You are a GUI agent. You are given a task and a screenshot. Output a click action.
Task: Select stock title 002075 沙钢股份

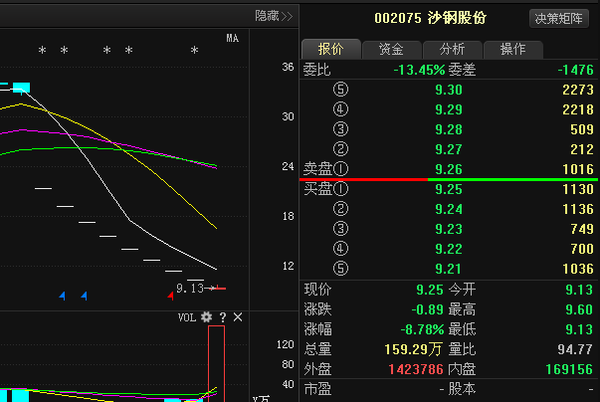tap(430, 18)
